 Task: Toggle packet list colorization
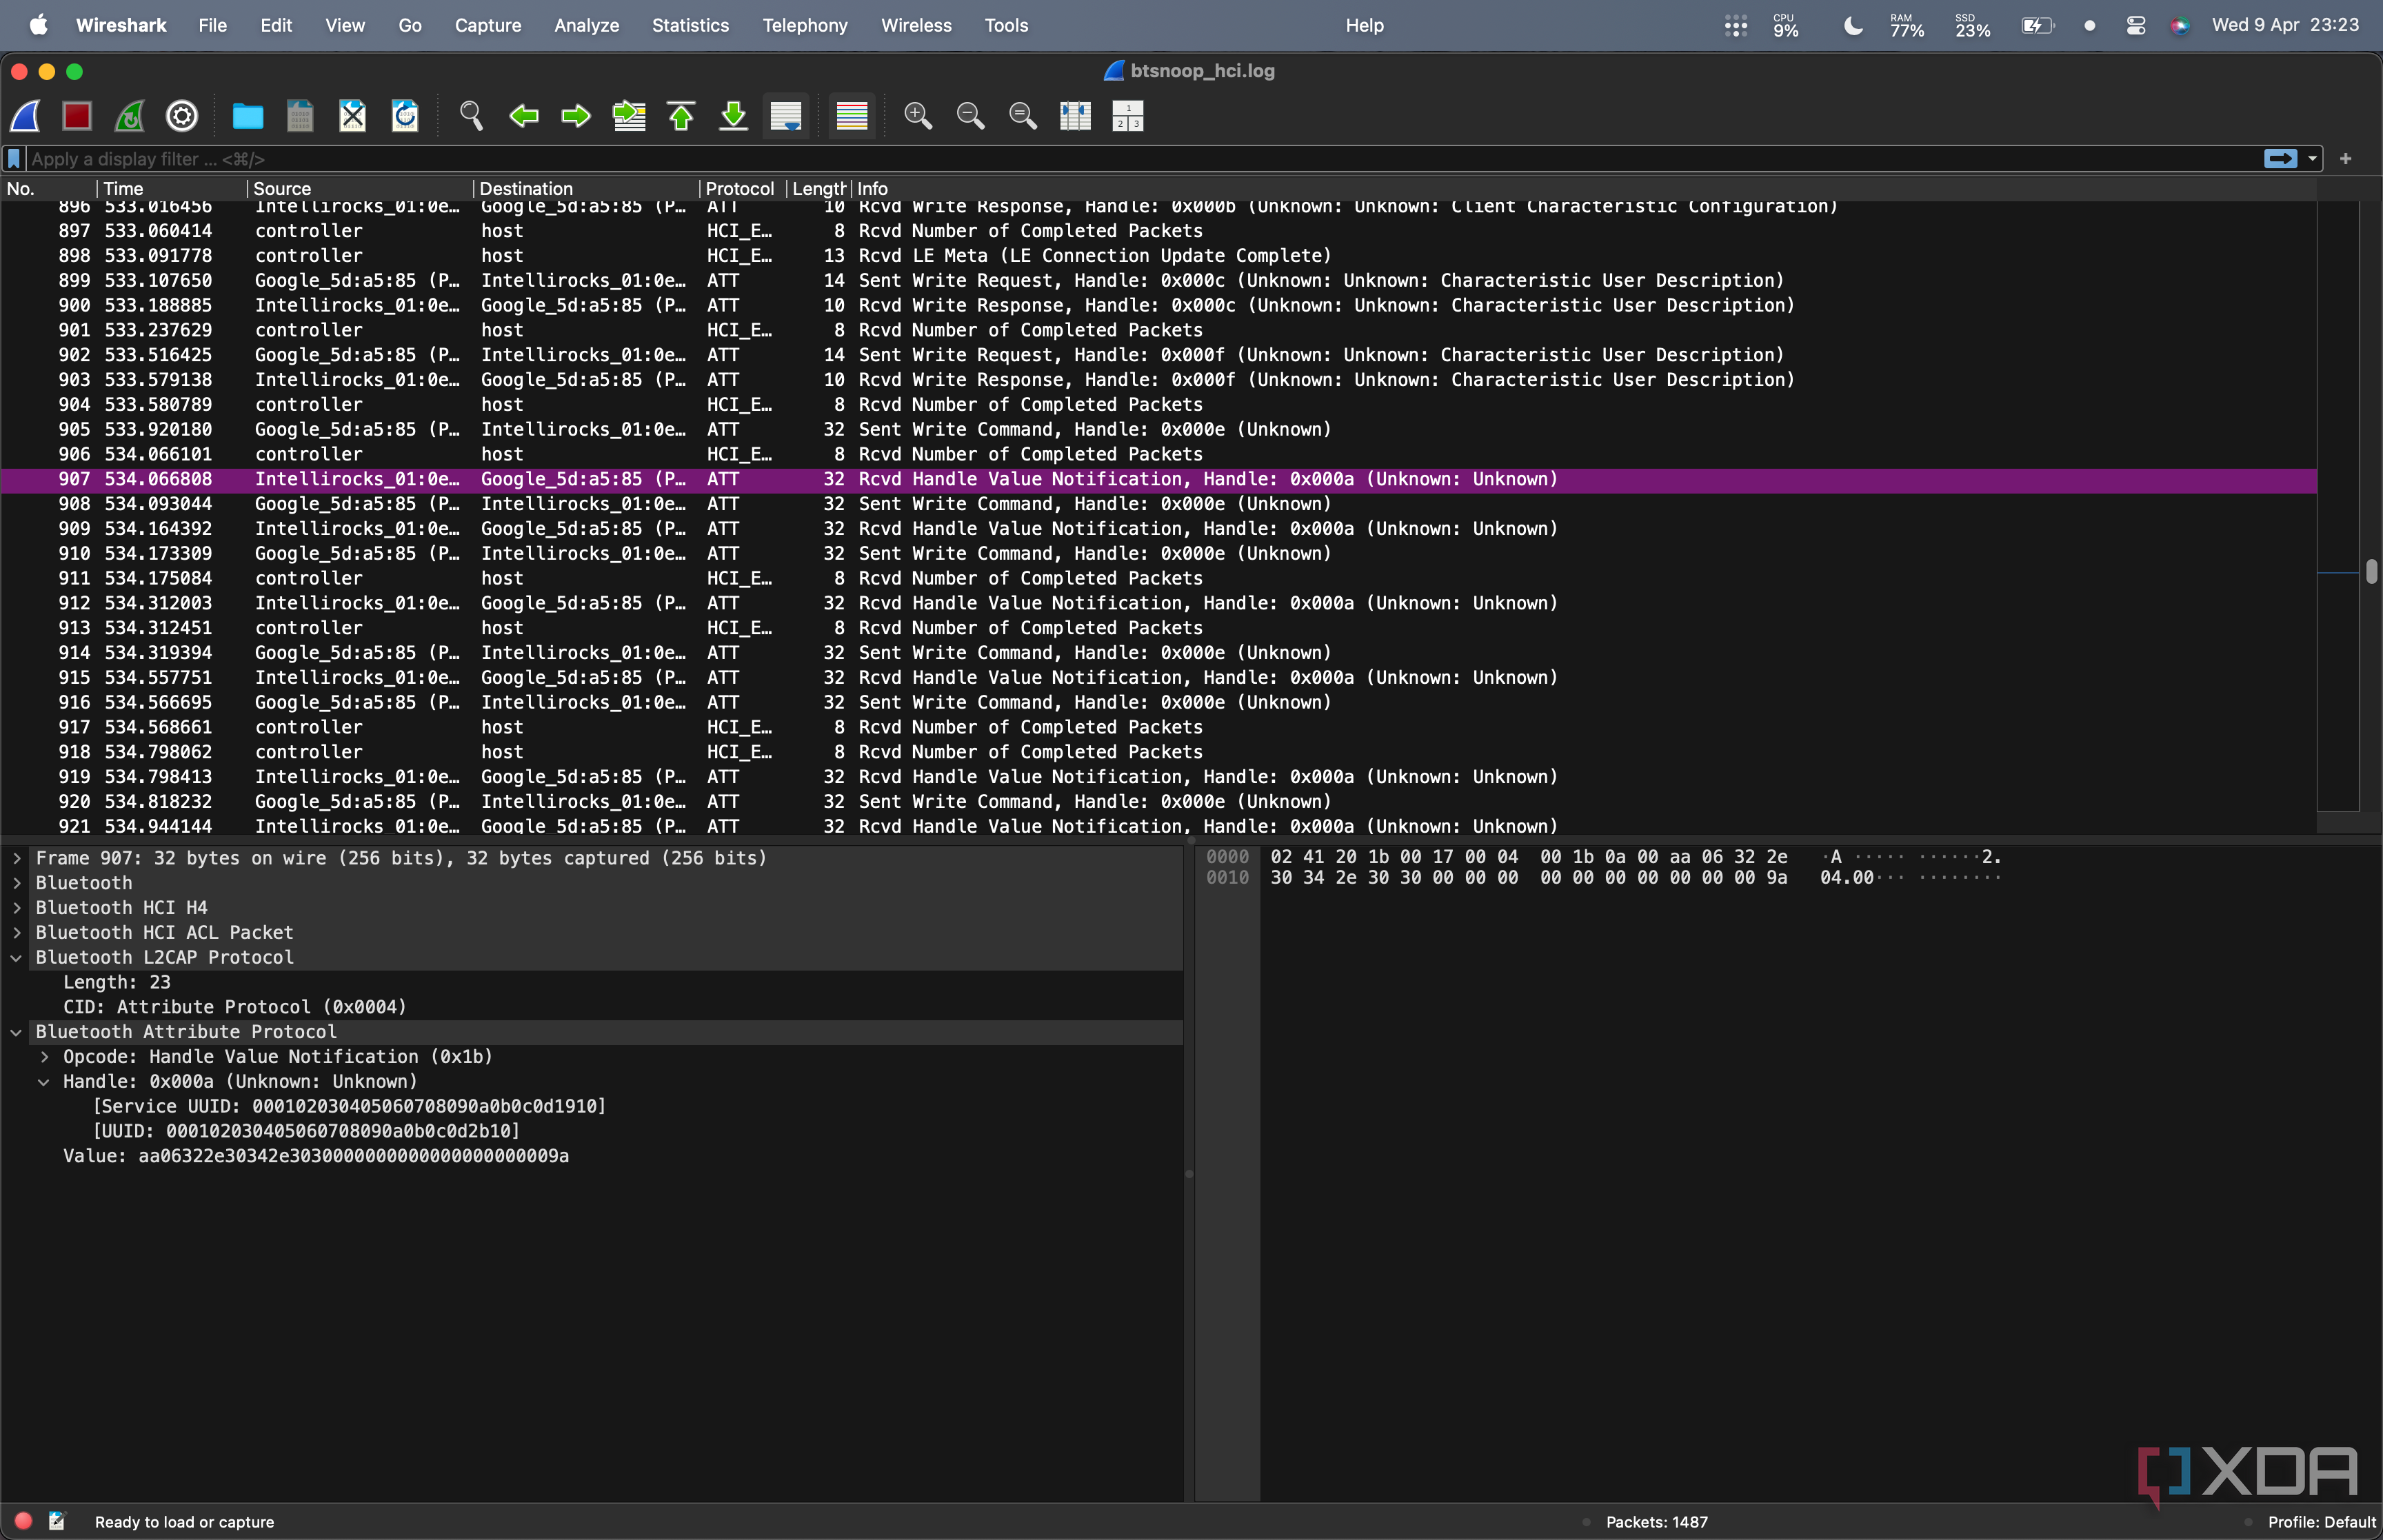[x=852, y=116]
